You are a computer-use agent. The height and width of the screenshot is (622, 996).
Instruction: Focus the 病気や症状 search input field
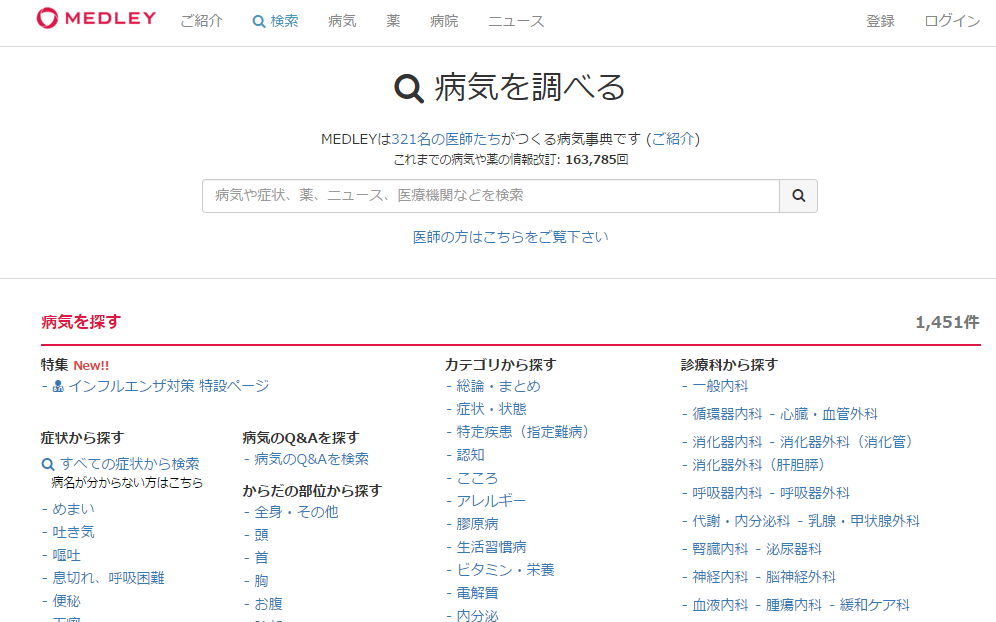tap(491, 196)
